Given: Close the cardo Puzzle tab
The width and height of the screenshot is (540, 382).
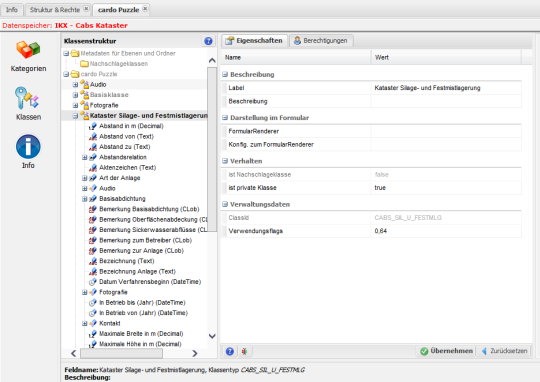Looking at the screenshot, I should [x=145, y=8].
